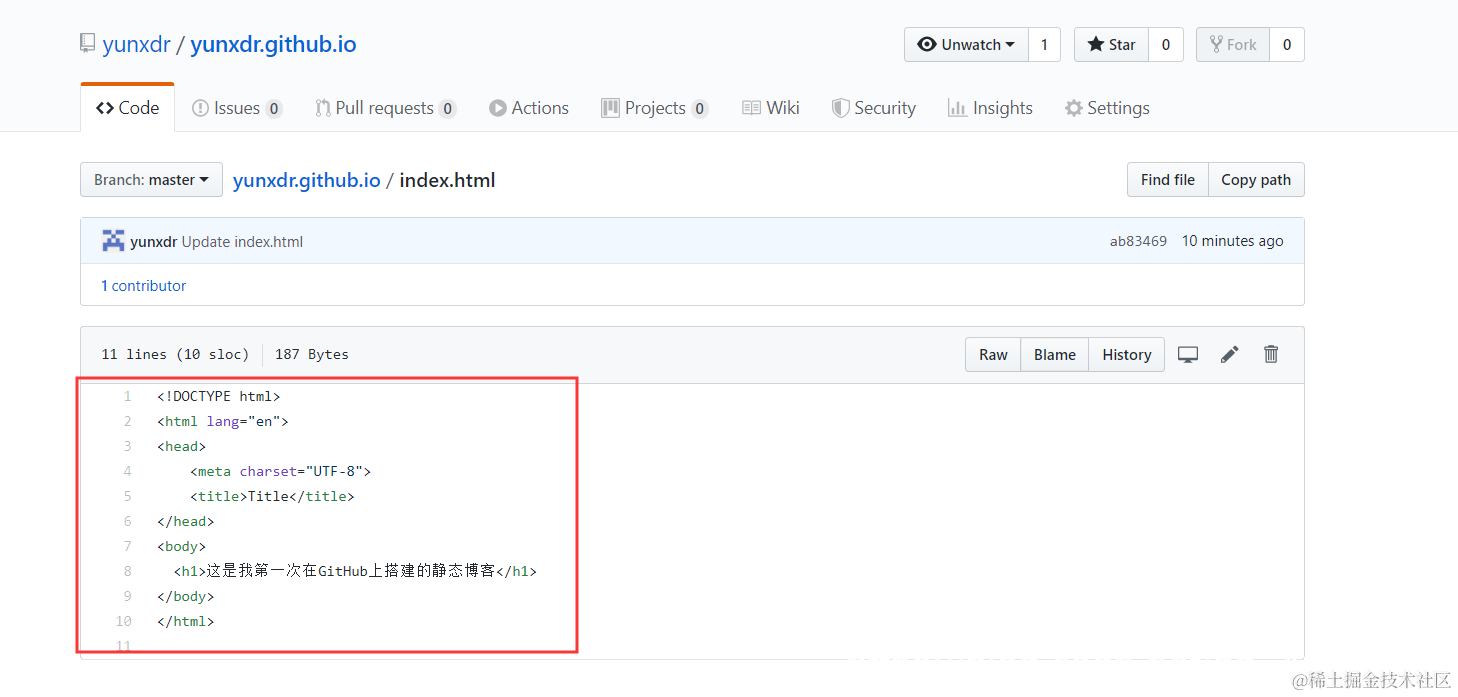
Task: Click the fork count next to Fork
Action: click(1287, 45)
